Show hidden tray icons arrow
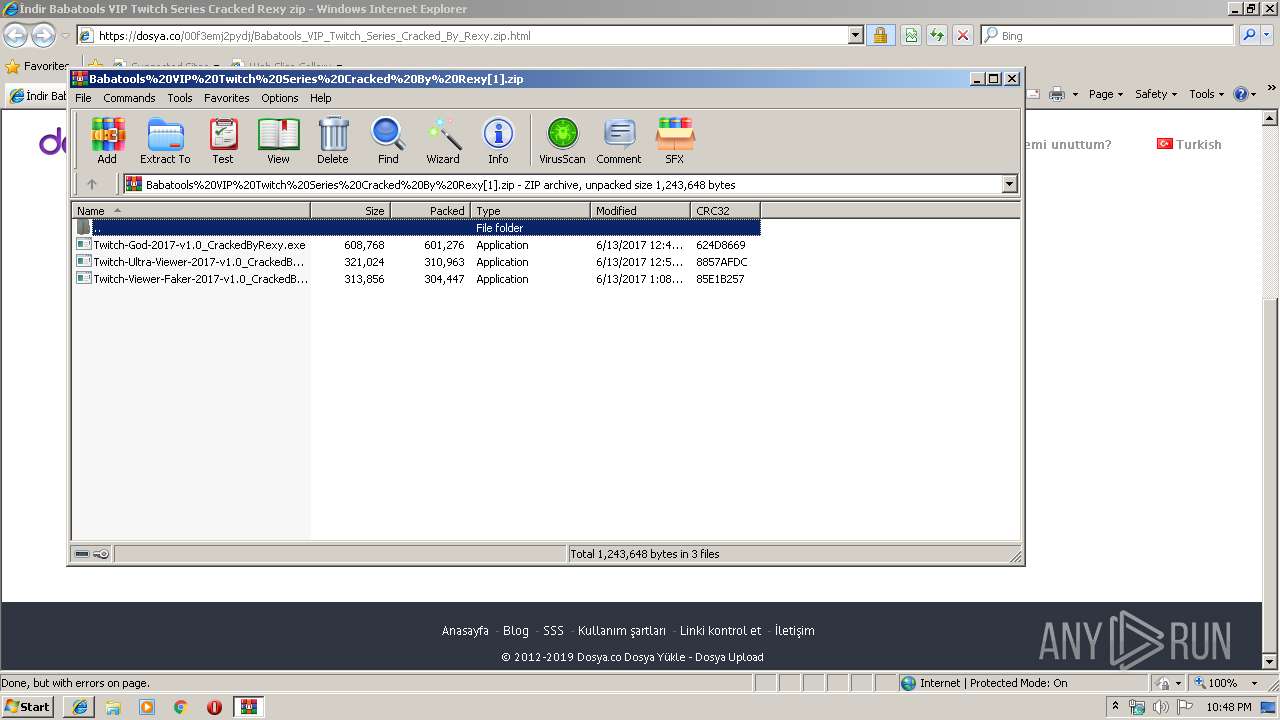 tap(1116, 707)
